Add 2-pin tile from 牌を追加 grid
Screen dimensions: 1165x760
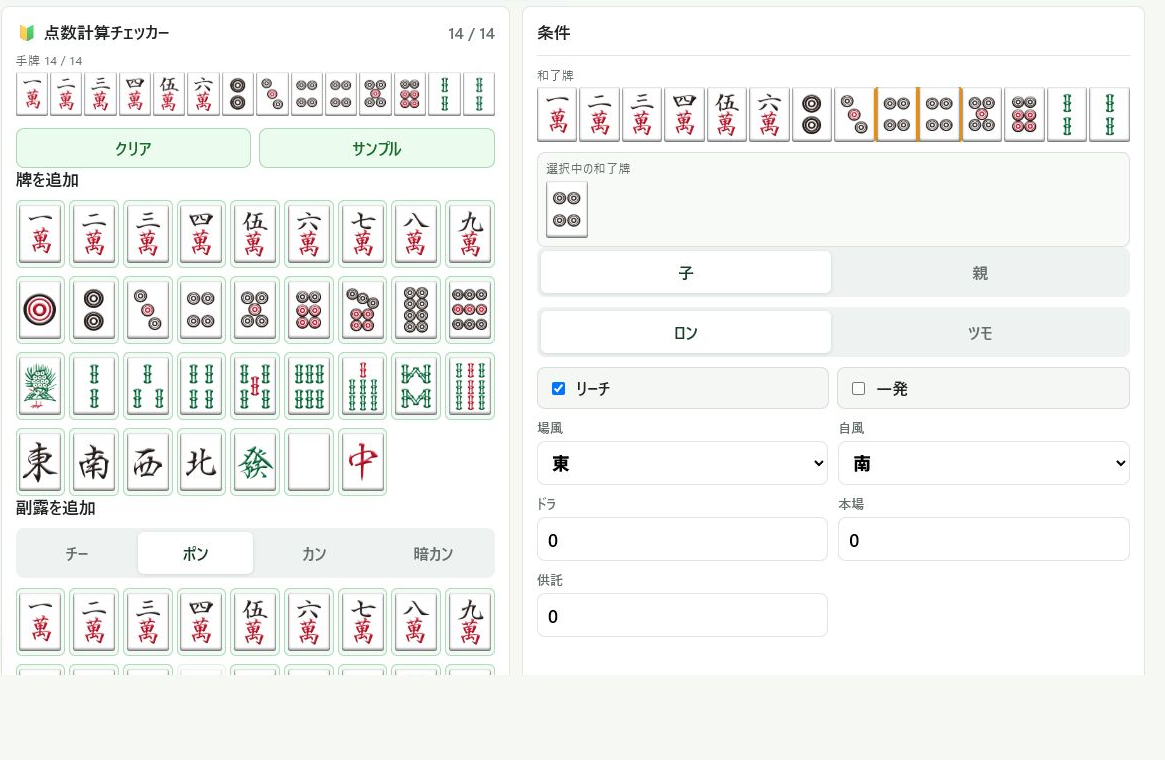94,310
